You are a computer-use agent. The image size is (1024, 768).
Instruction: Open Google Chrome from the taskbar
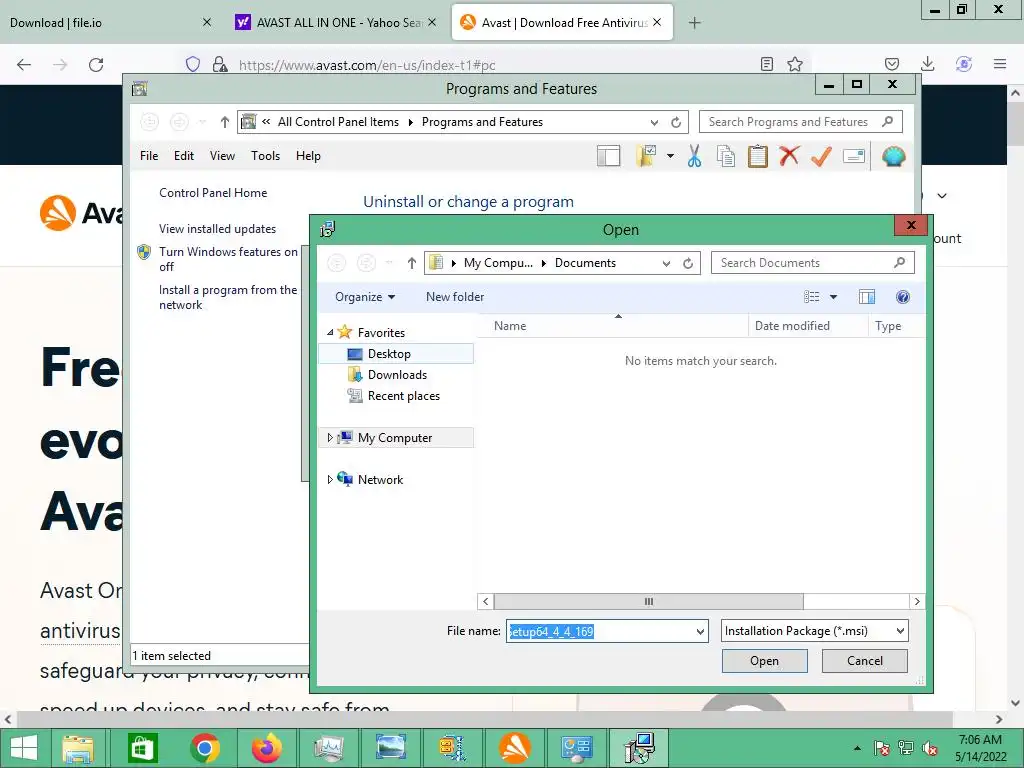204,748
